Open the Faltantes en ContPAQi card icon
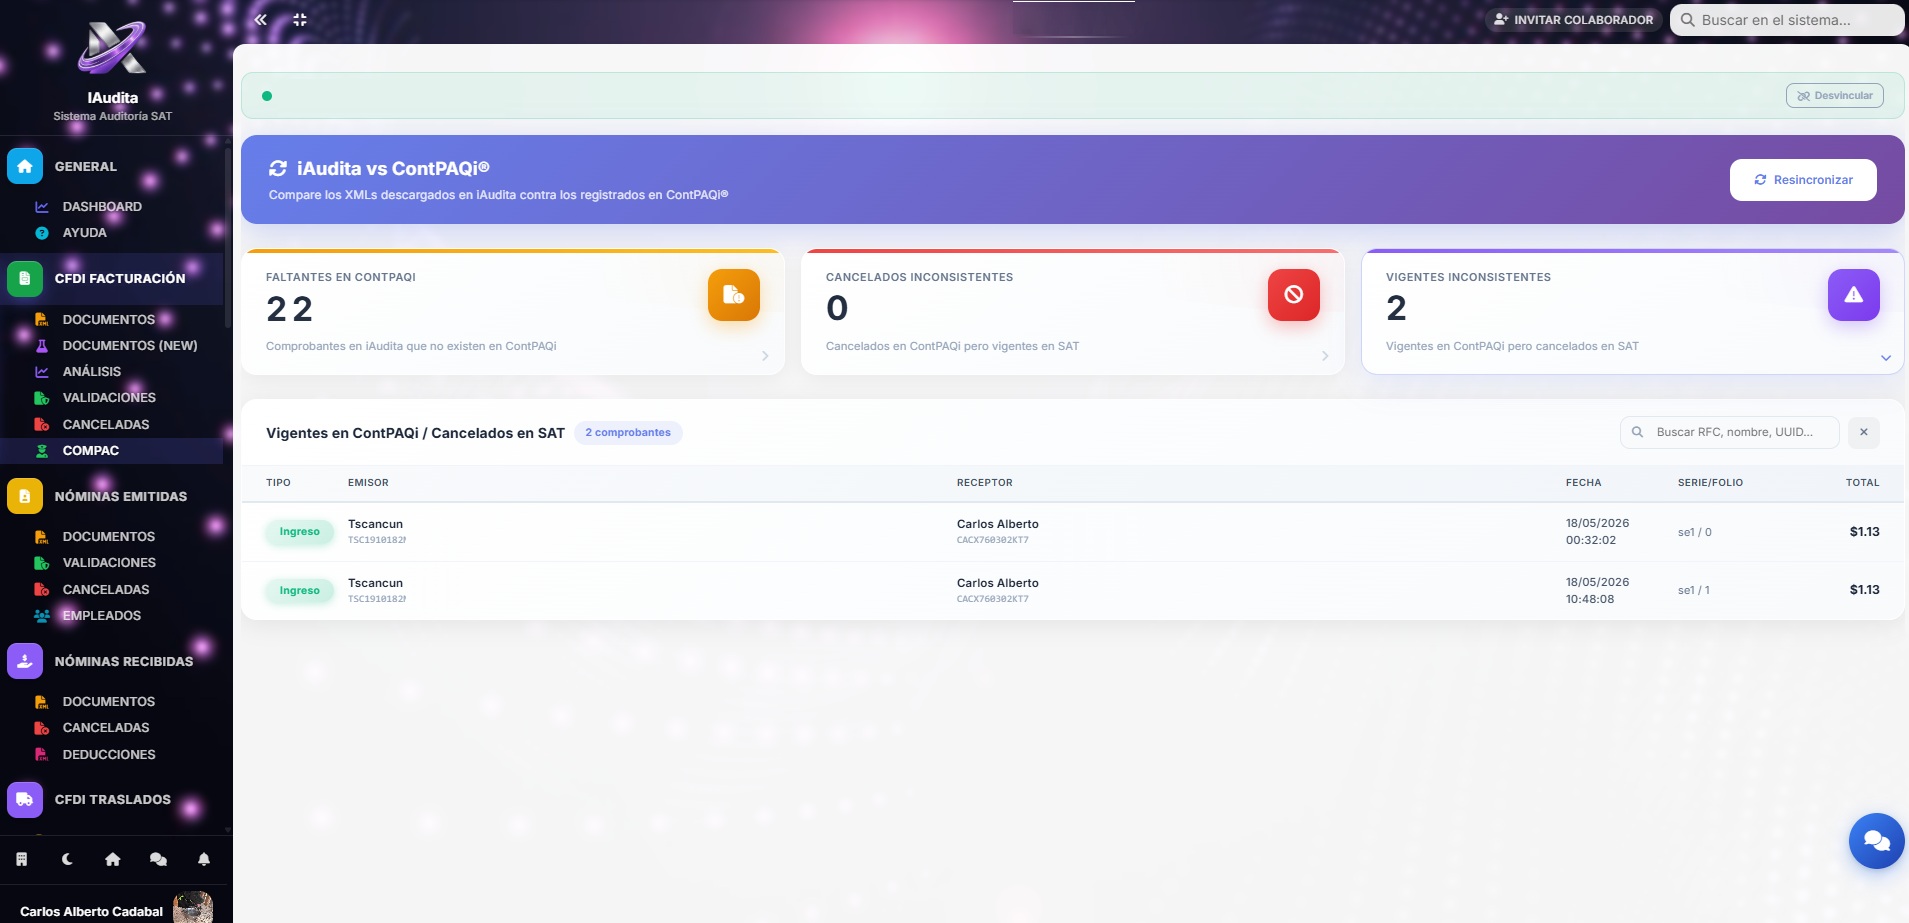The height and width of the screenshot is (923, 1909). point(734,295)
